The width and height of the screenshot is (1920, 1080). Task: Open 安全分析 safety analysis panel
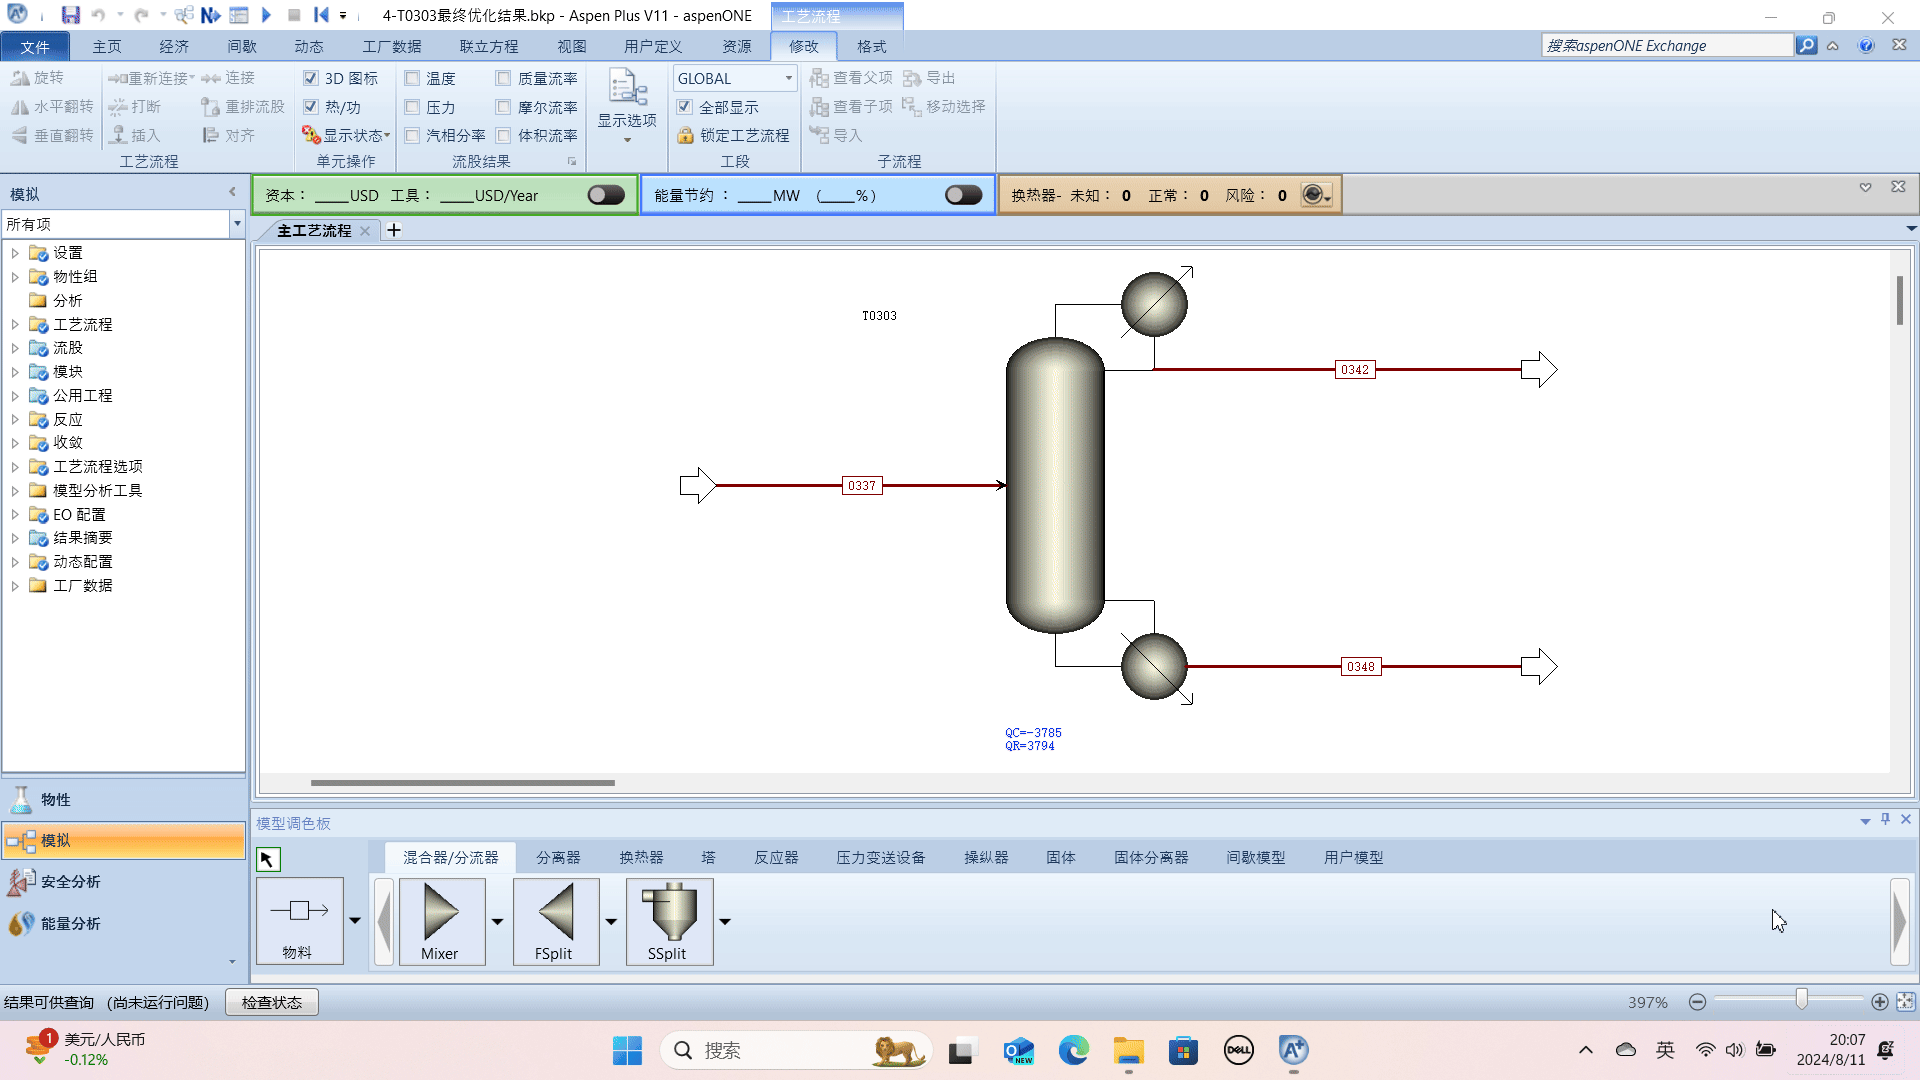tap(70, 881)
